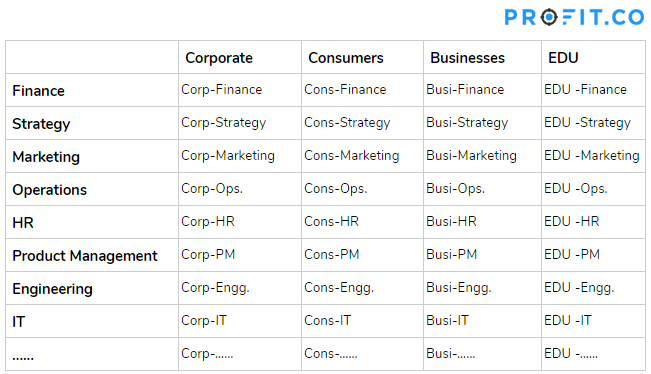This screenshot has width=651, height=374.
Task: Click the EDU column header
Action: 563,58
